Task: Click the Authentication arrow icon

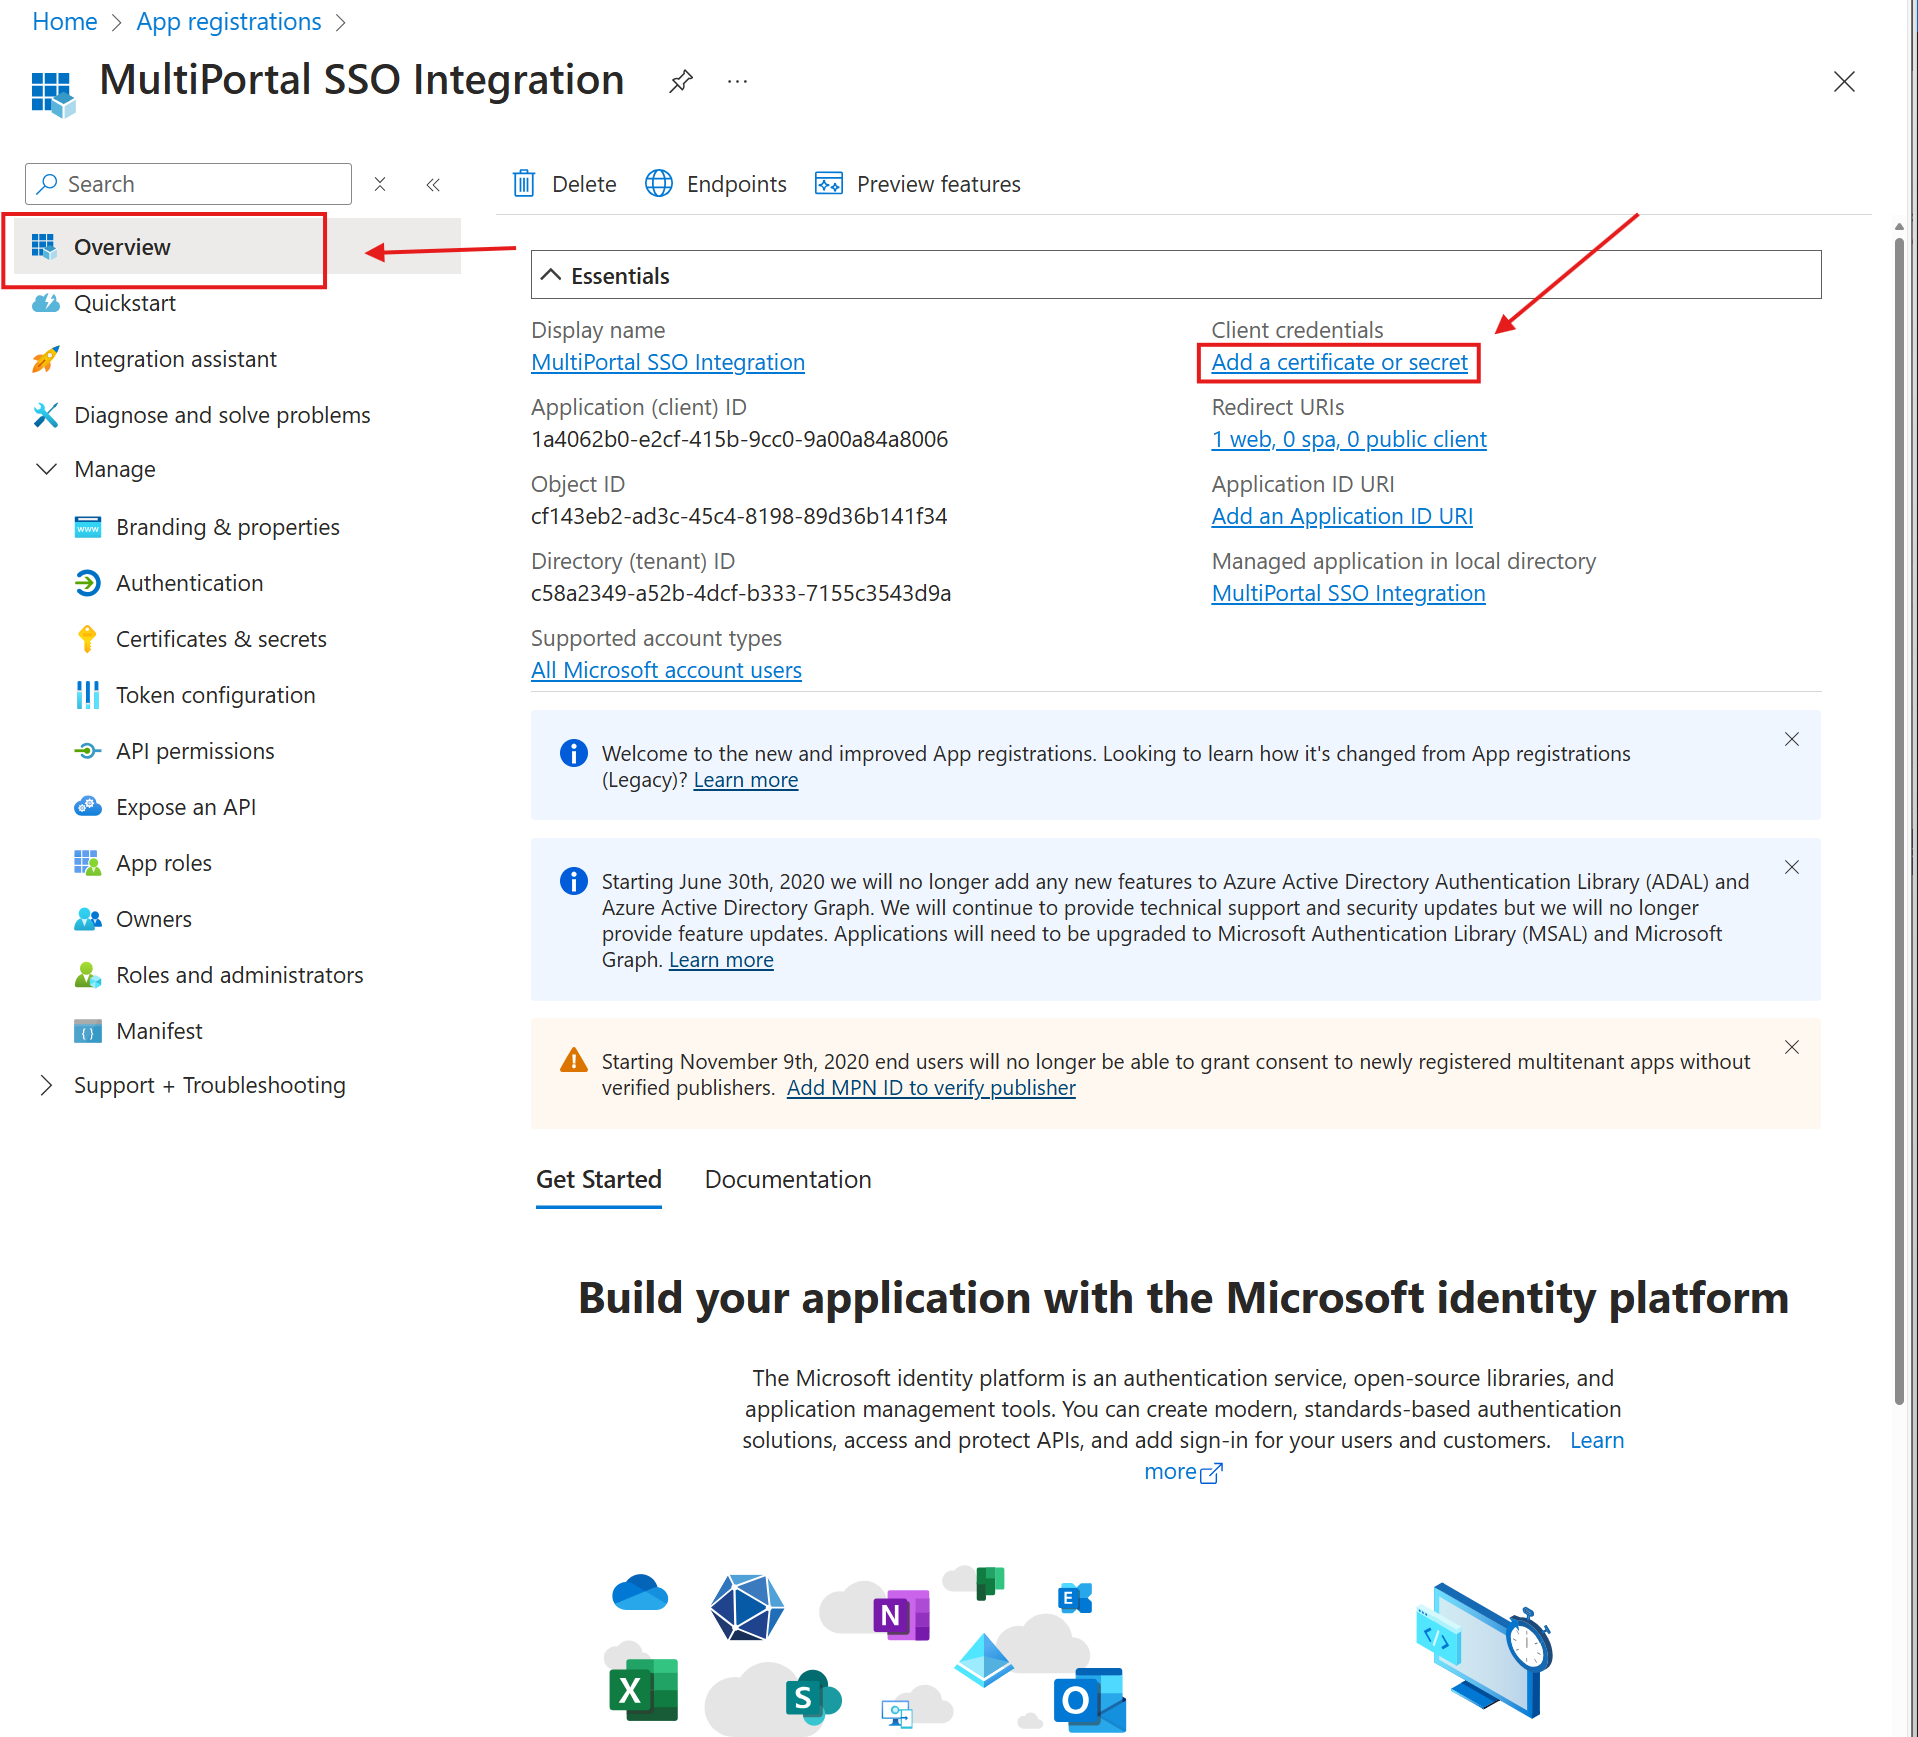Action: pyautogui.click(x=88, y=583)
